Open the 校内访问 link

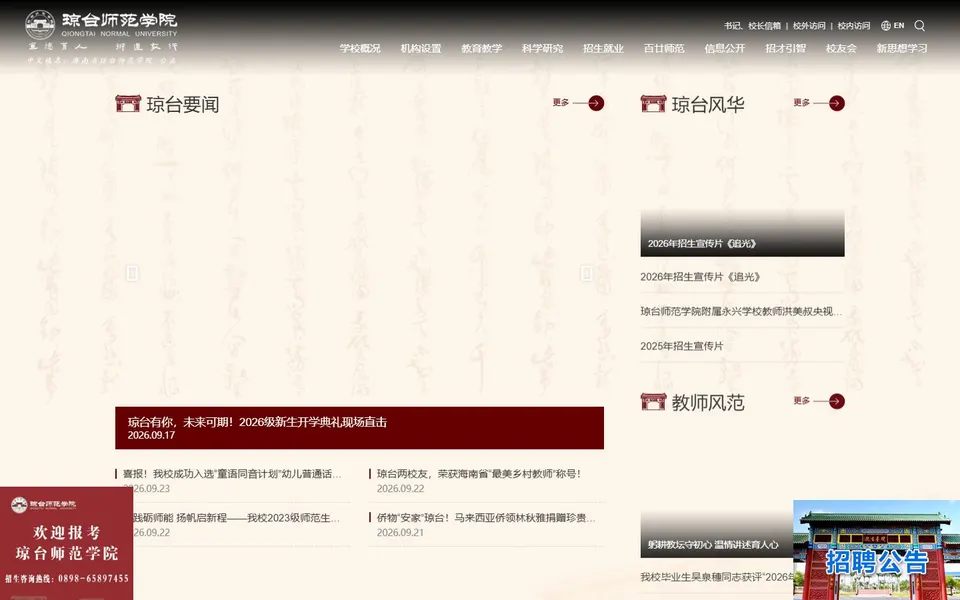coord(853,26)
